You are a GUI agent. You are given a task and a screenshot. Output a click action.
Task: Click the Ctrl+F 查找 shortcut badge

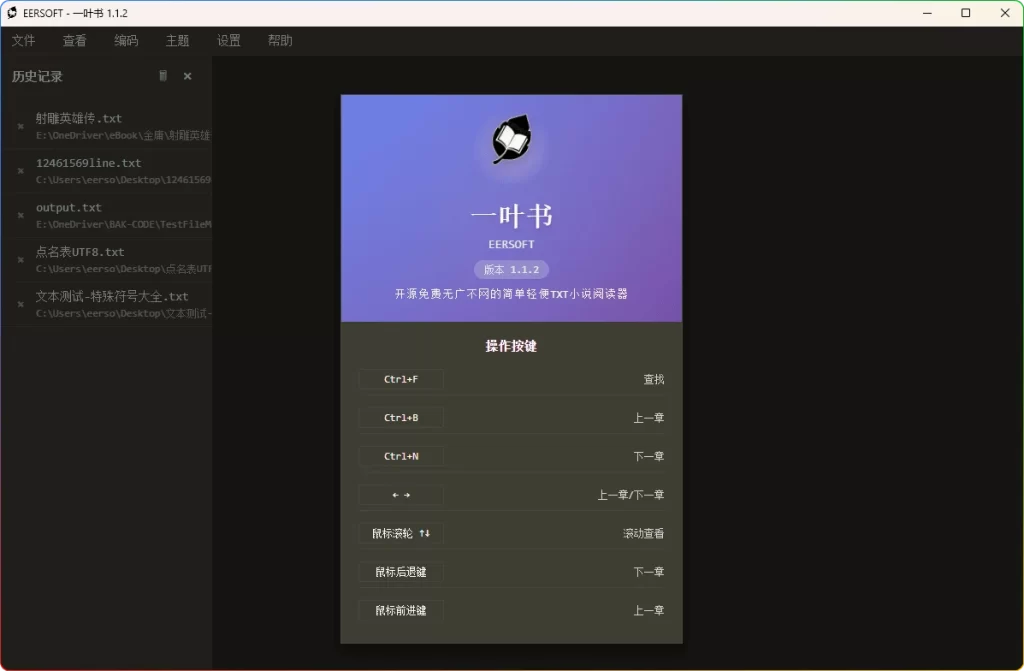point(400,379)
